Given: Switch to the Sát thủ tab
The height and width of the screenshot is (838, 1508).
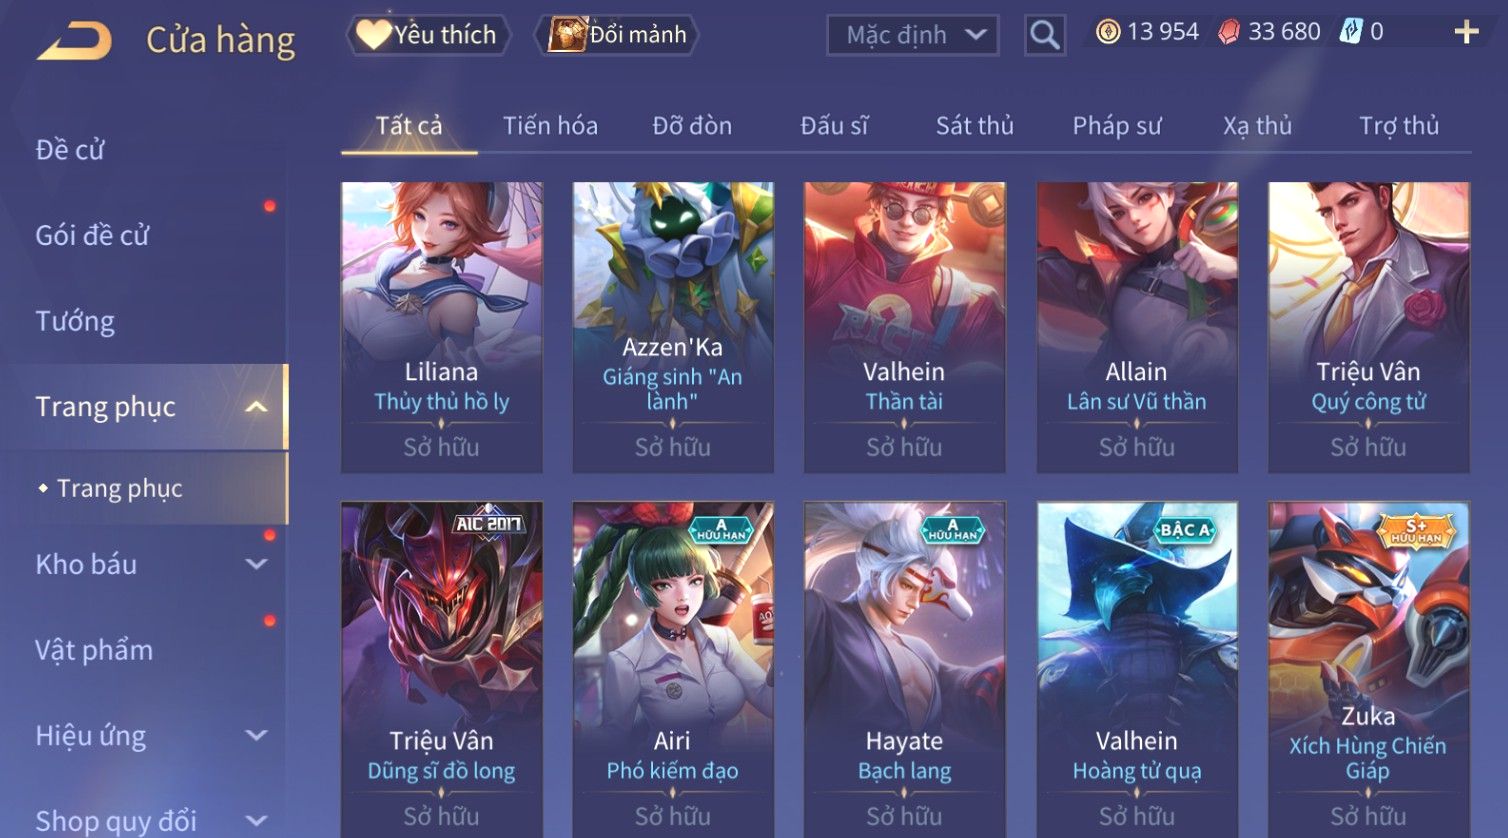Looking at the screenshot, I should (974, 126).
